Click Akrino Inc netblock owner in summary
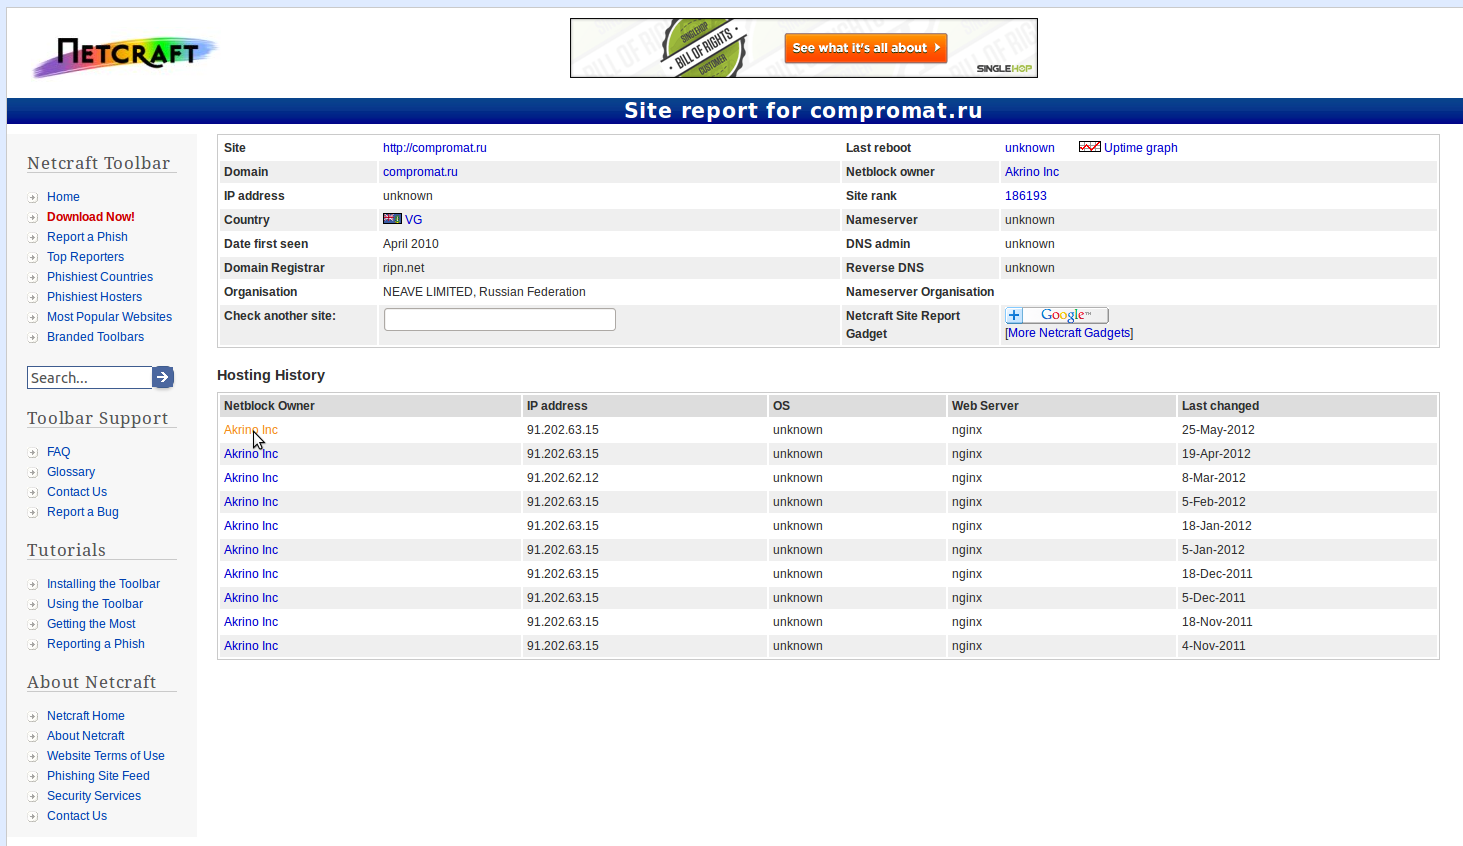The height and width of the screenshot is (846, 1463). pos(1032,172)
